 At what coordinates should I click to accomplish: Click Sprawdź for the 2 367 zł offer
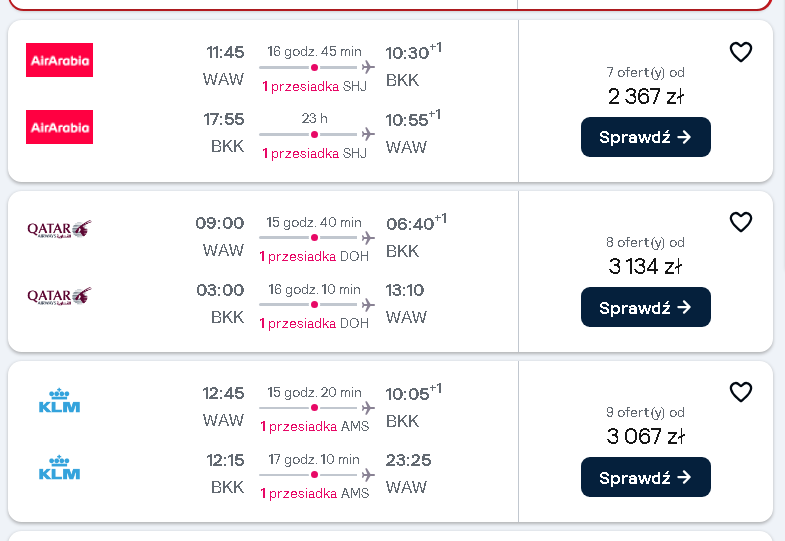[x=645, y=137]
